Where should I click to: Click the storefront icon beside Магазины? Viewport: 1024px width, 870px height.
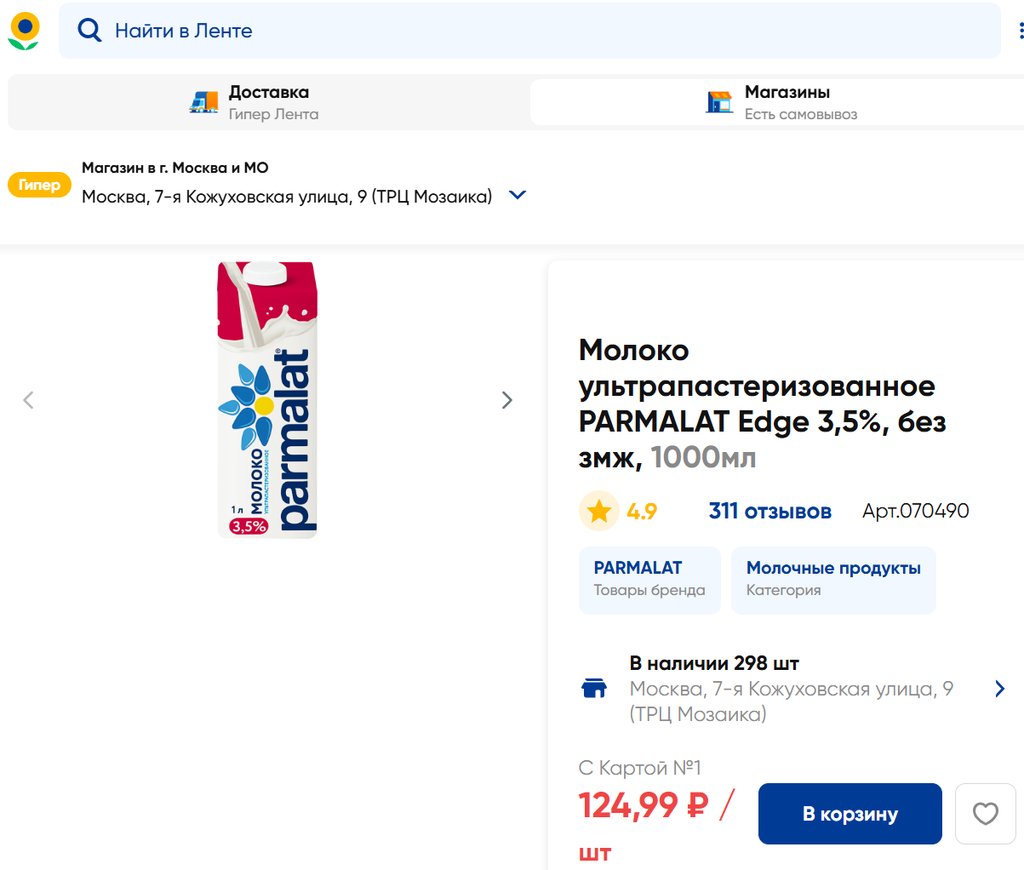point(719,102)
